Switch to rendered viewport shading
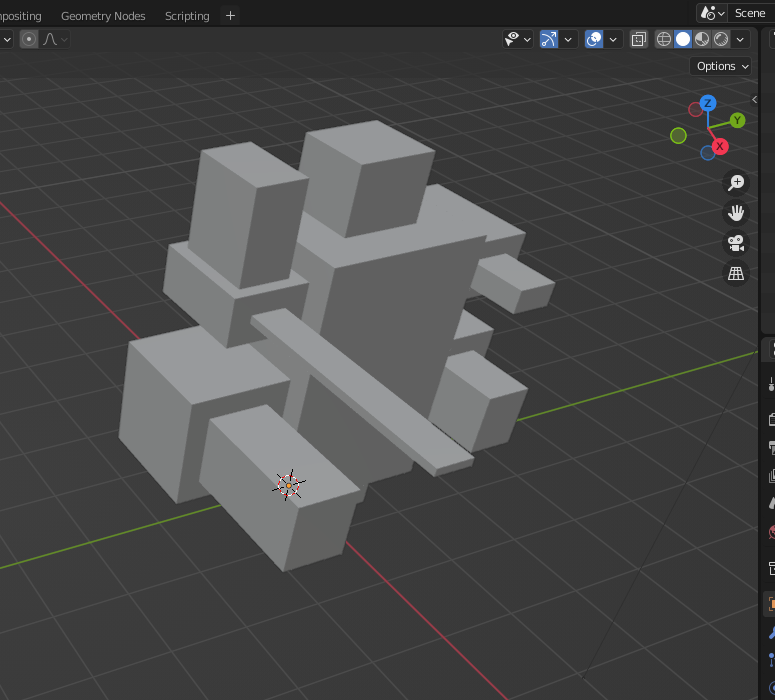Screen dimensions: 775x700 721,39
